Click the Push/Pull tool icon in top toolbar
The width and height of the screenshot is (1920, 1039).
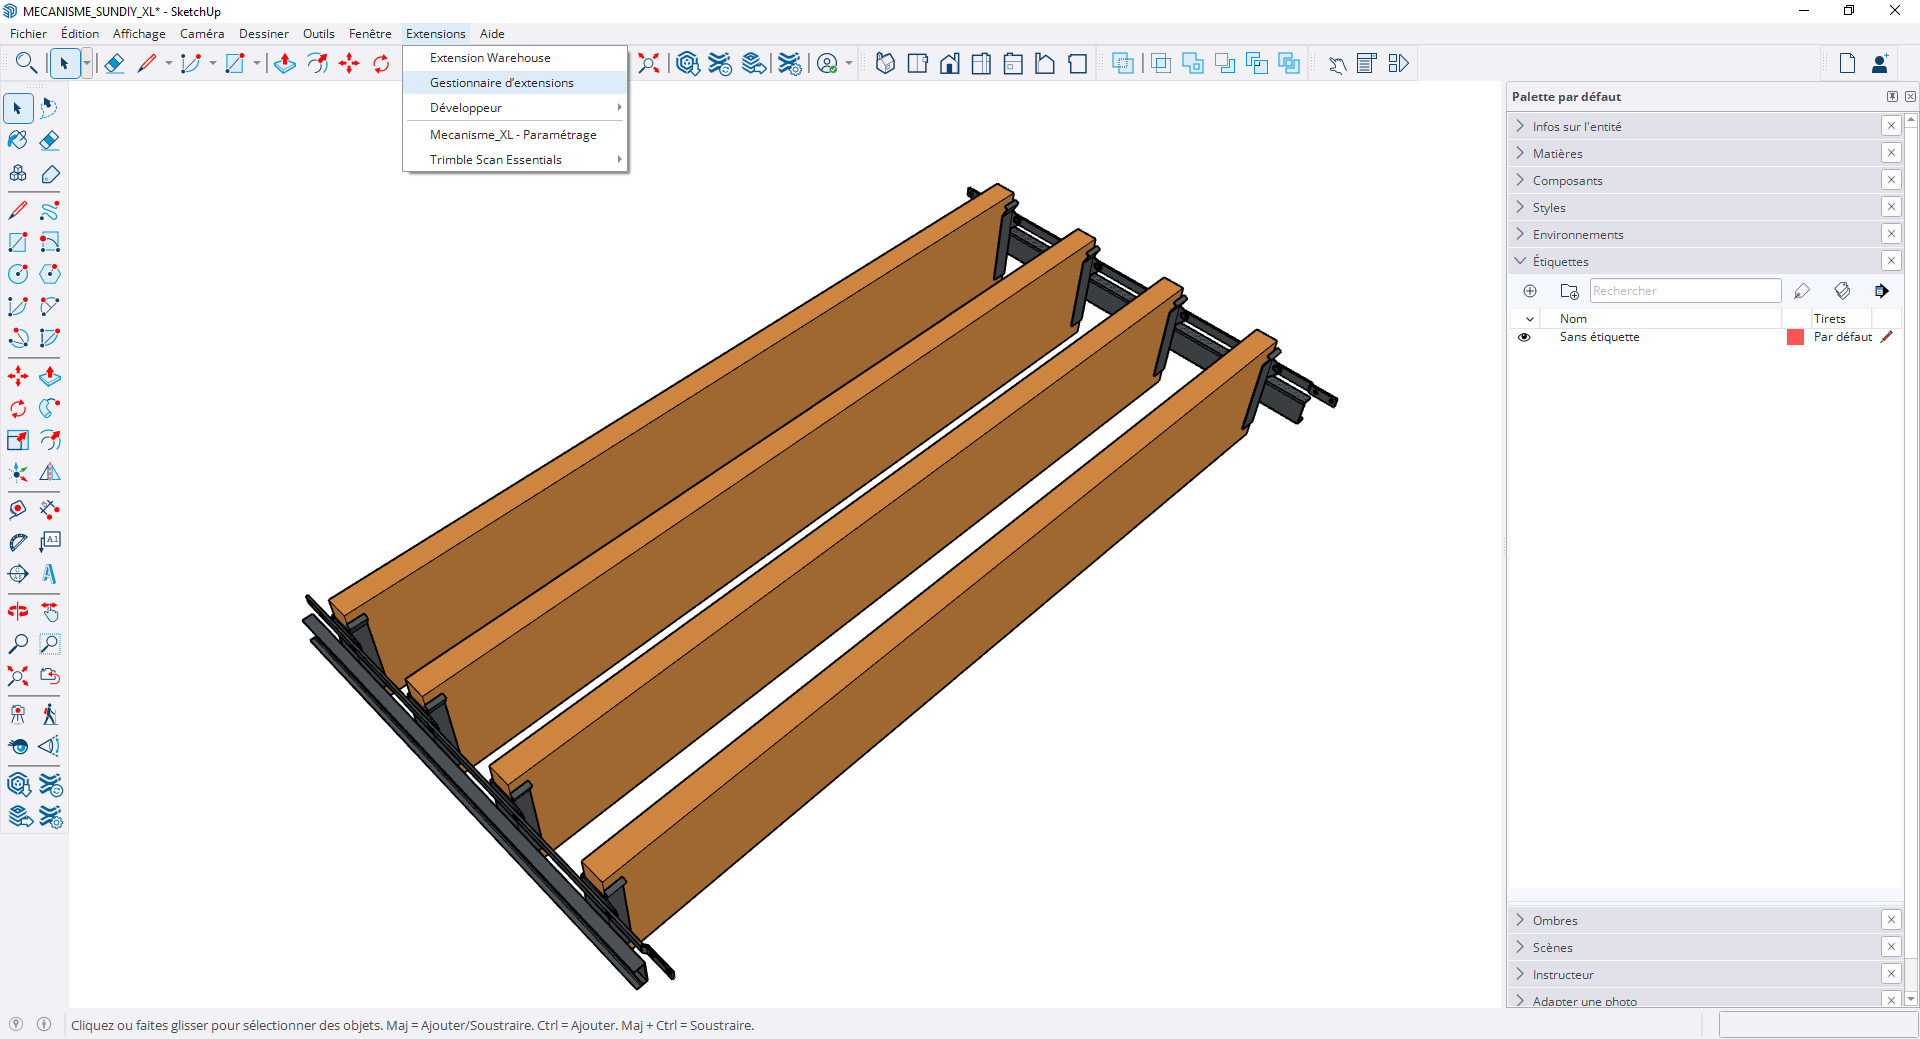[285, 64]
